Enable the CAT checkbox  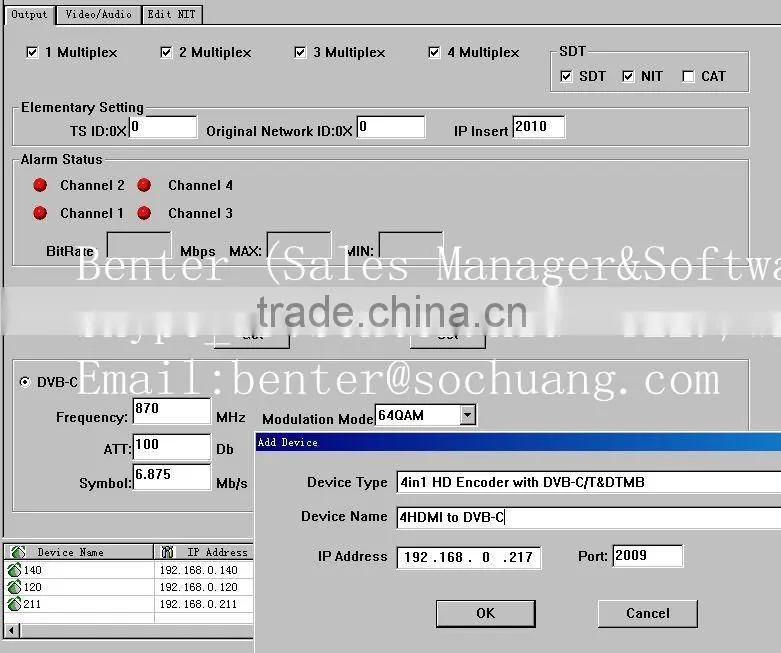(688, 76)
